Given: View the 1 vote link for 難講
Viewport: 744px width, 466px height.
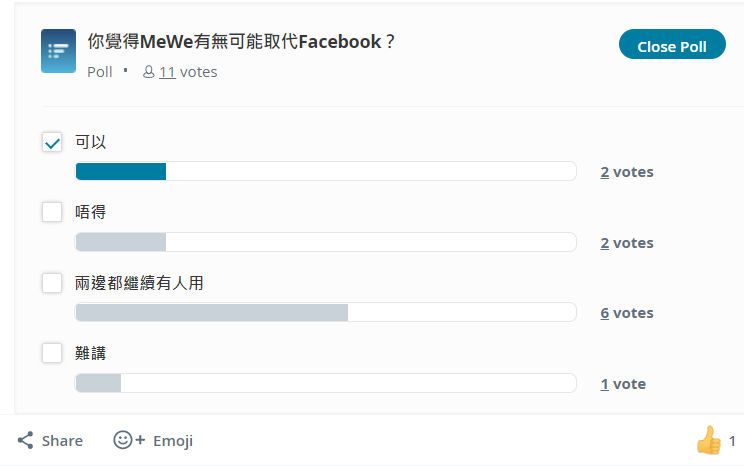Looking at the screenshot, I should coord(623,384).
